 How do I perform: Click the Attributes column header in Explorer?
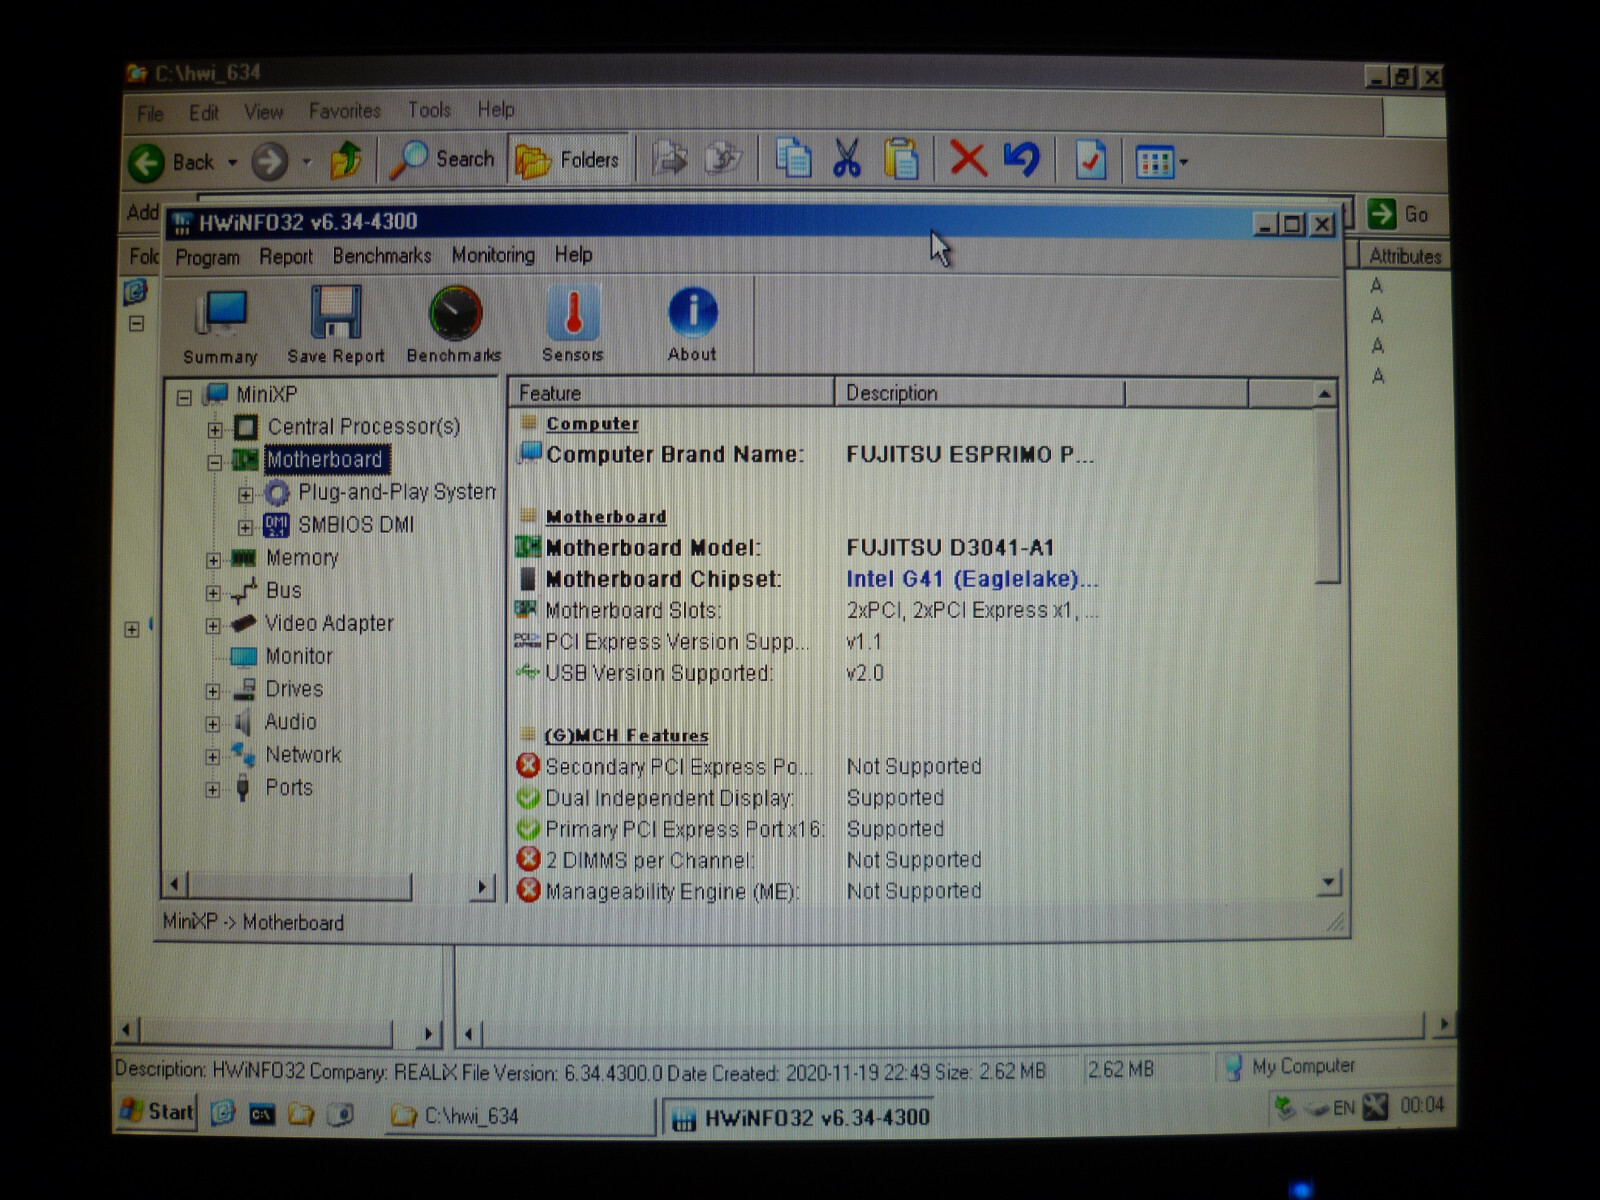[x=1405, y=257]
